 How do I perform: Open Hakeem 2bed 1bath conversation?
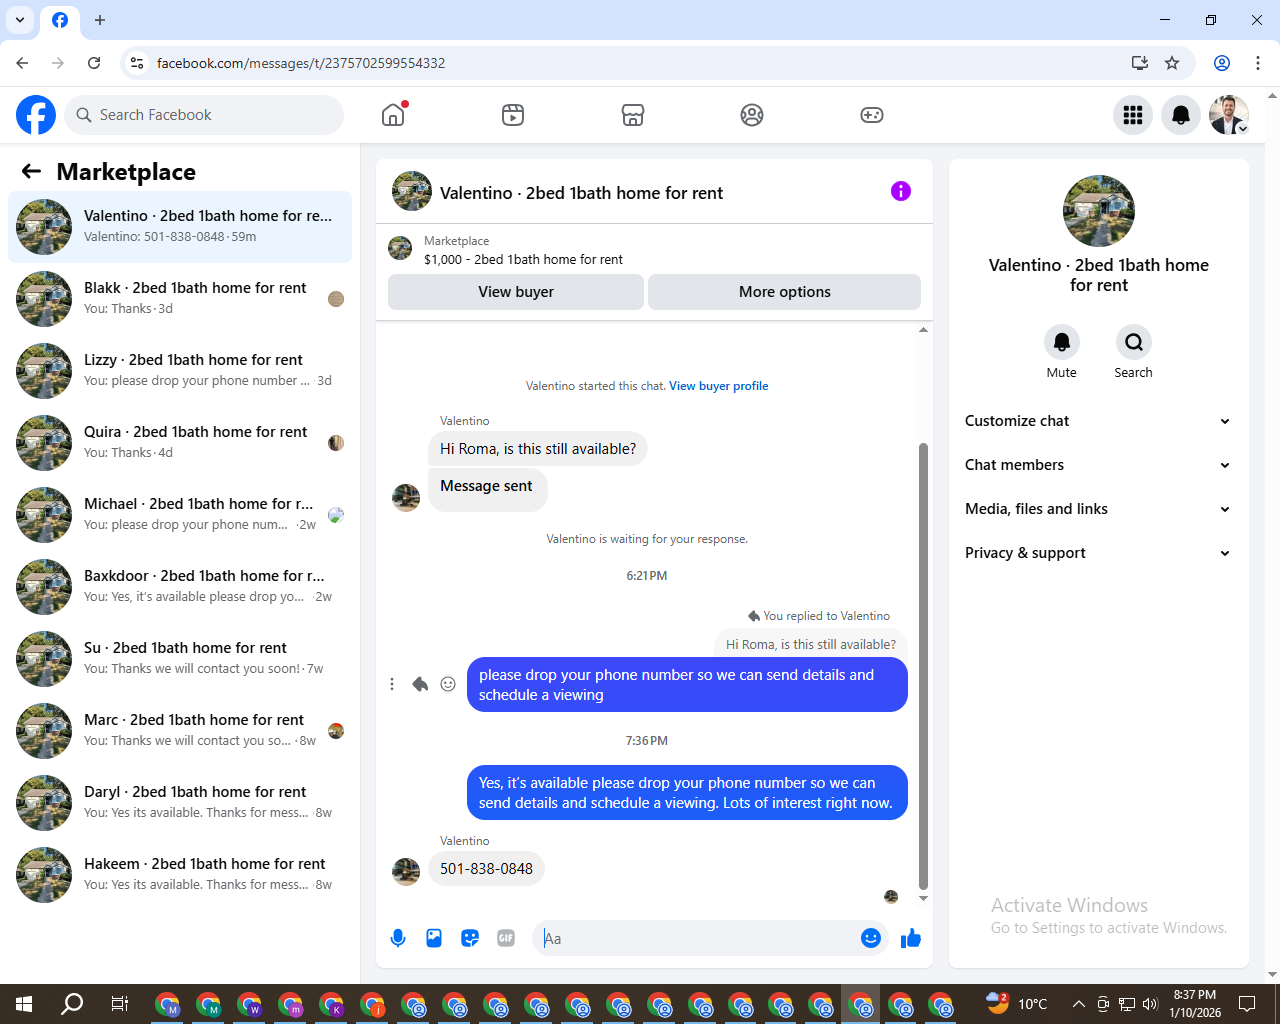point(180,875)
